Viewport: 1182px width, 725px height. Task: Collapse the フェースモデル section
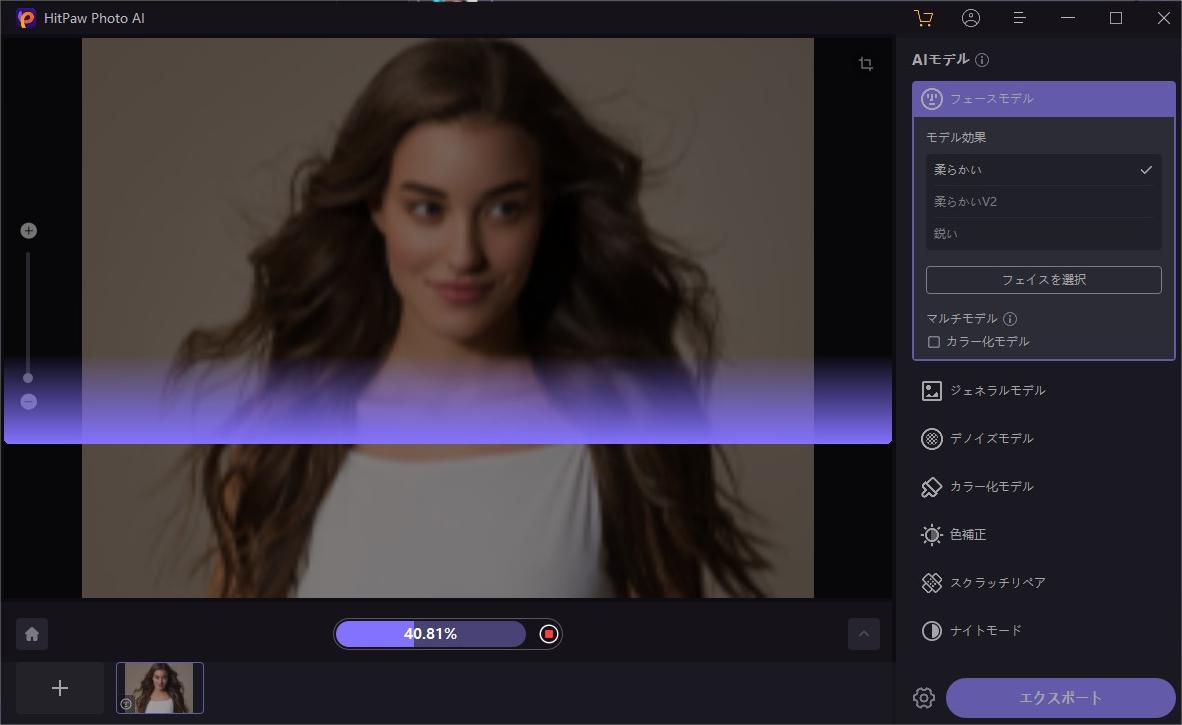pos(1043,99)
